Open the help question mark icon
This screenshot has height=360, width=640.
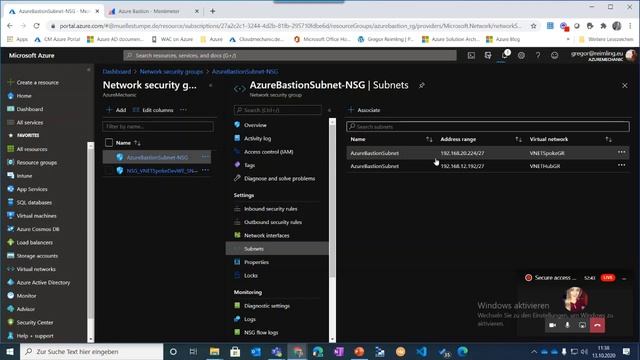coord(538,55)
